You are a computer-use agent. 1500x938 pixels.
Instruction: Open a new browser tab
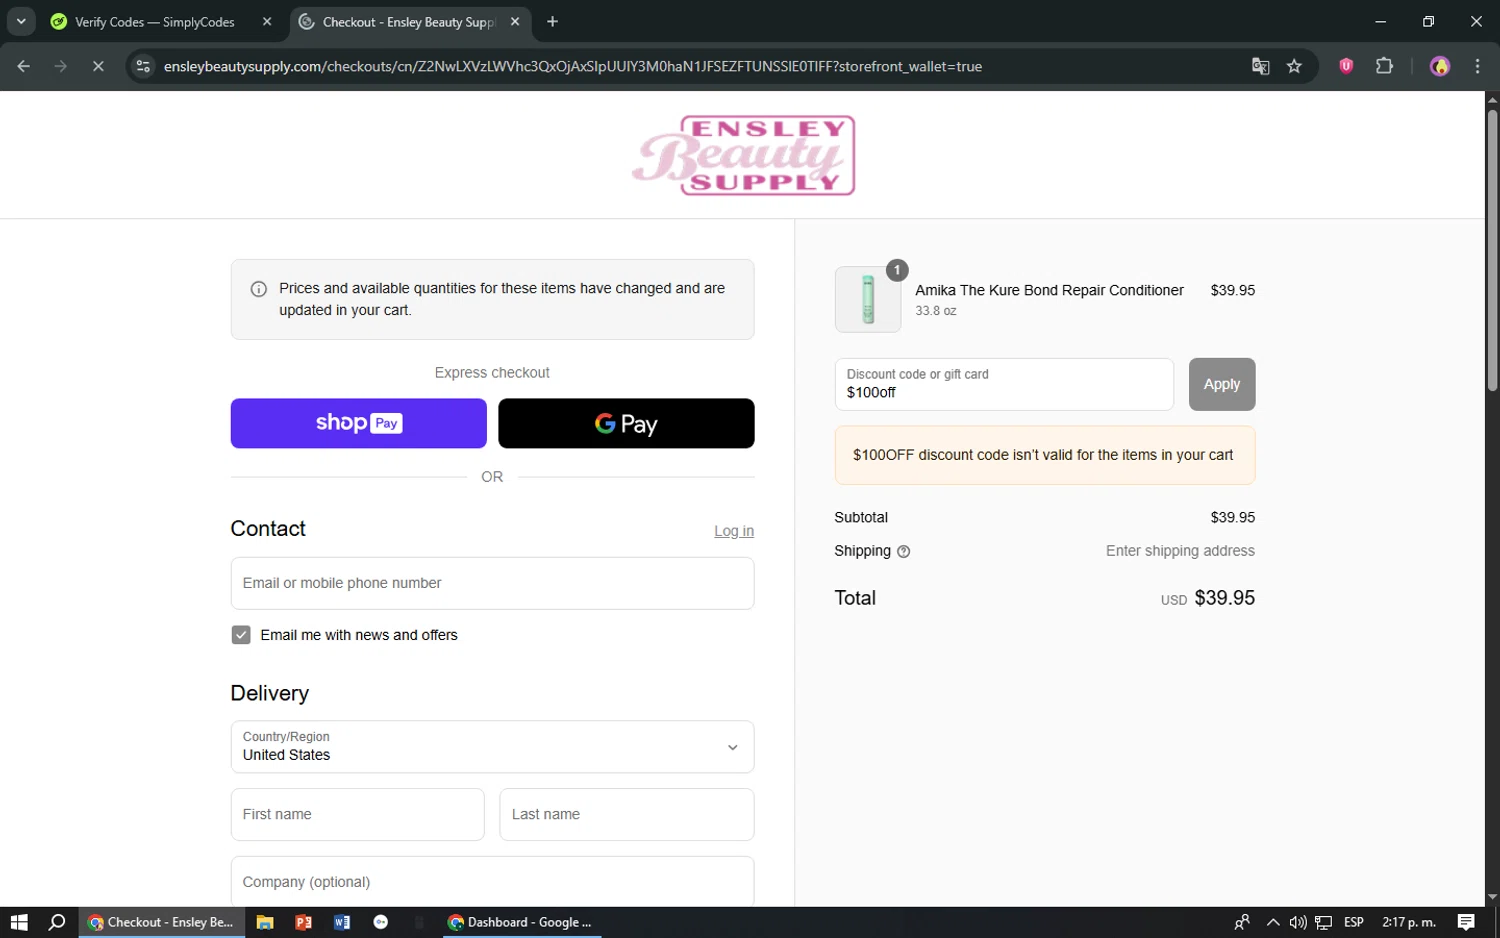[x=552, y=21]
